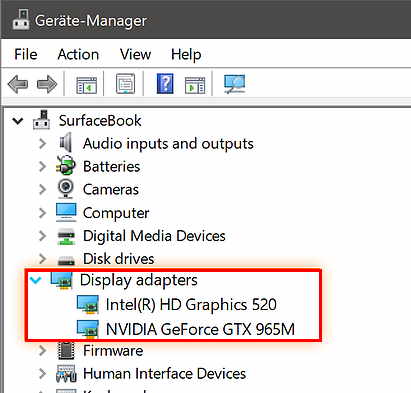Click the Batteries category icon
The height and width of the screenshot is (393, 411).
(66, 166)
